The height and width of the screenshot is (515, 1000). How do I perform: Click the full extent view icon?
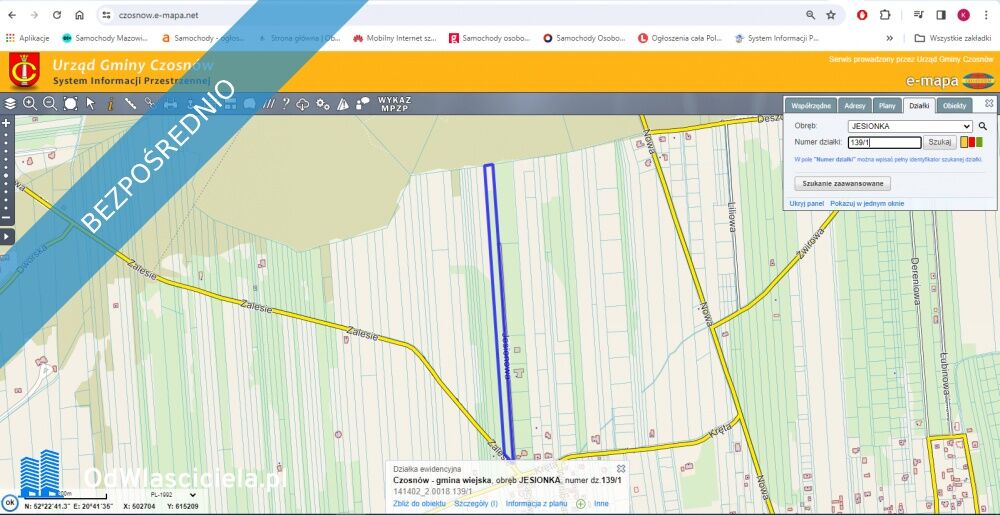coord(70,103)
